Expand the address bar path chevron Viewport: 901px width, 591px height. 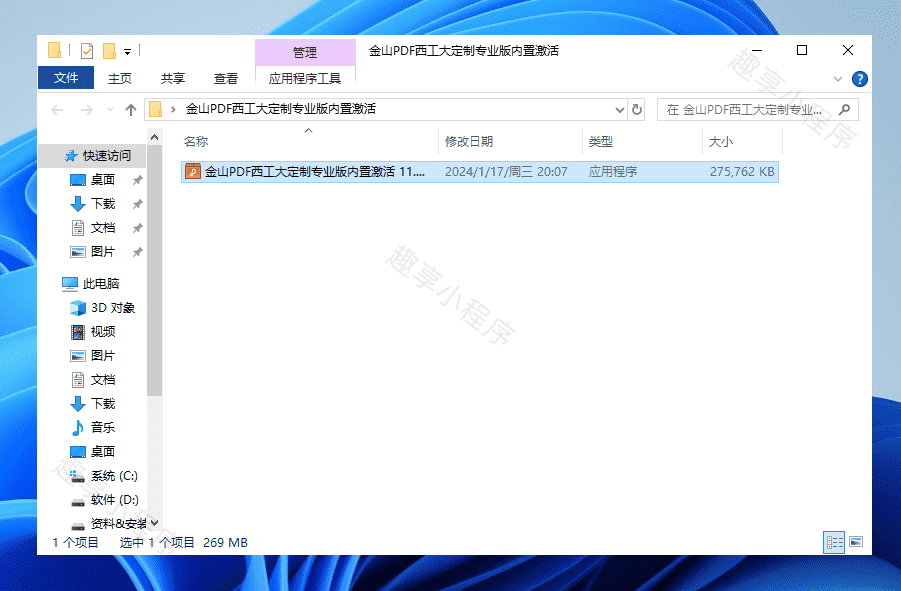pyautogui.click(x=173, y=109)
